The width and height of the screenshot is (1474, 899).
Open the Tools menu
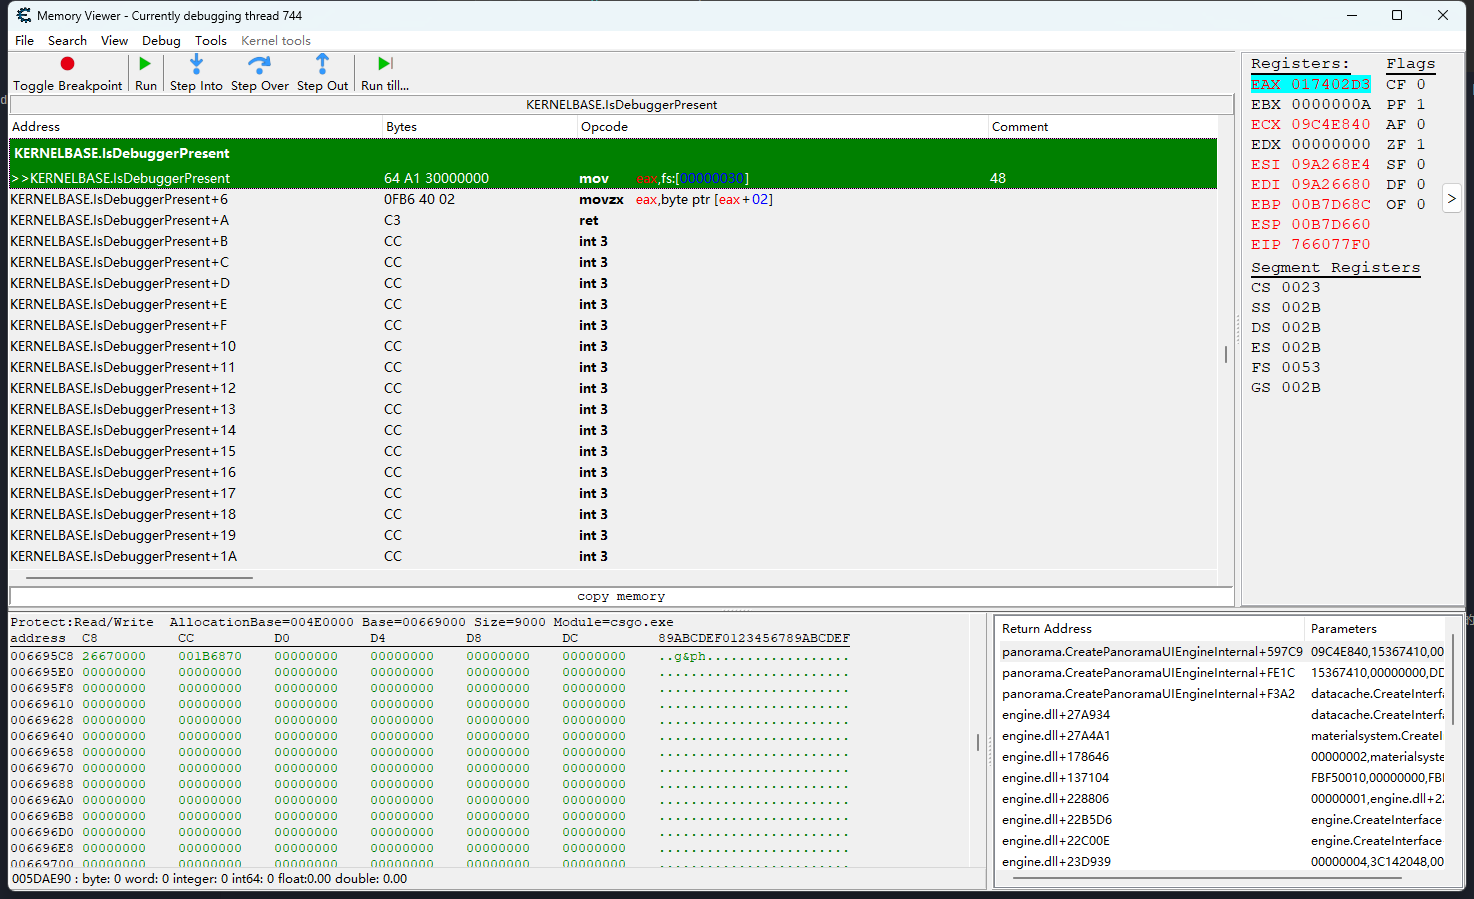coord(210,41)
